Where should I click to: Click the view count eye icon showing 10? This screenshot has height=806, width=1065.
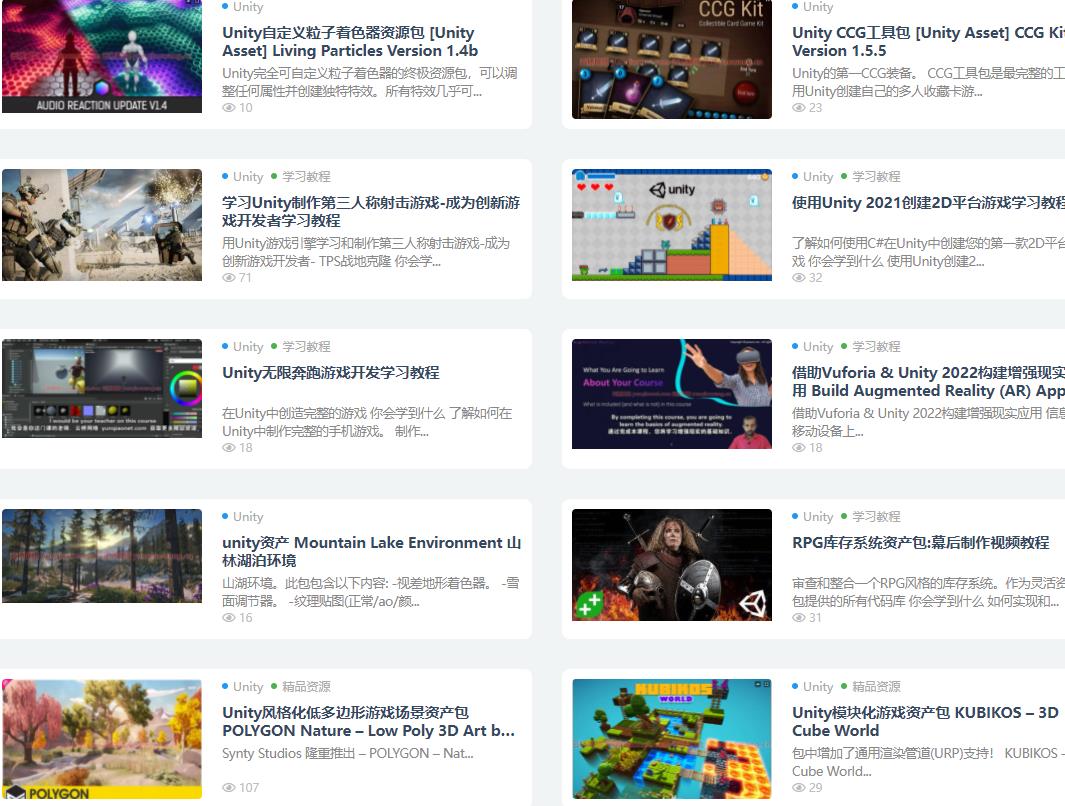[229, 107]
